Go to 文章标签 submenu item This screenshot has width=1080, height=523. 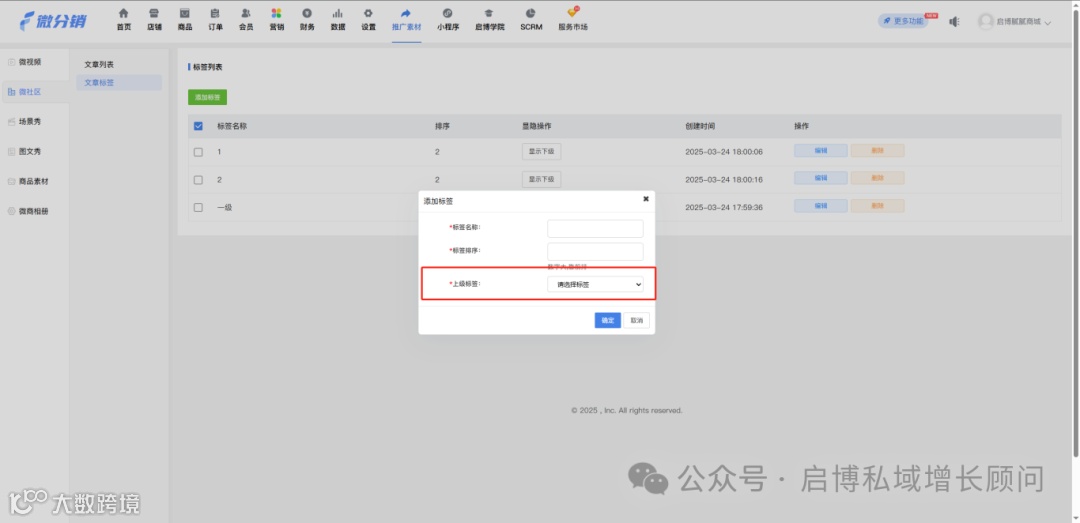[119, 83]
